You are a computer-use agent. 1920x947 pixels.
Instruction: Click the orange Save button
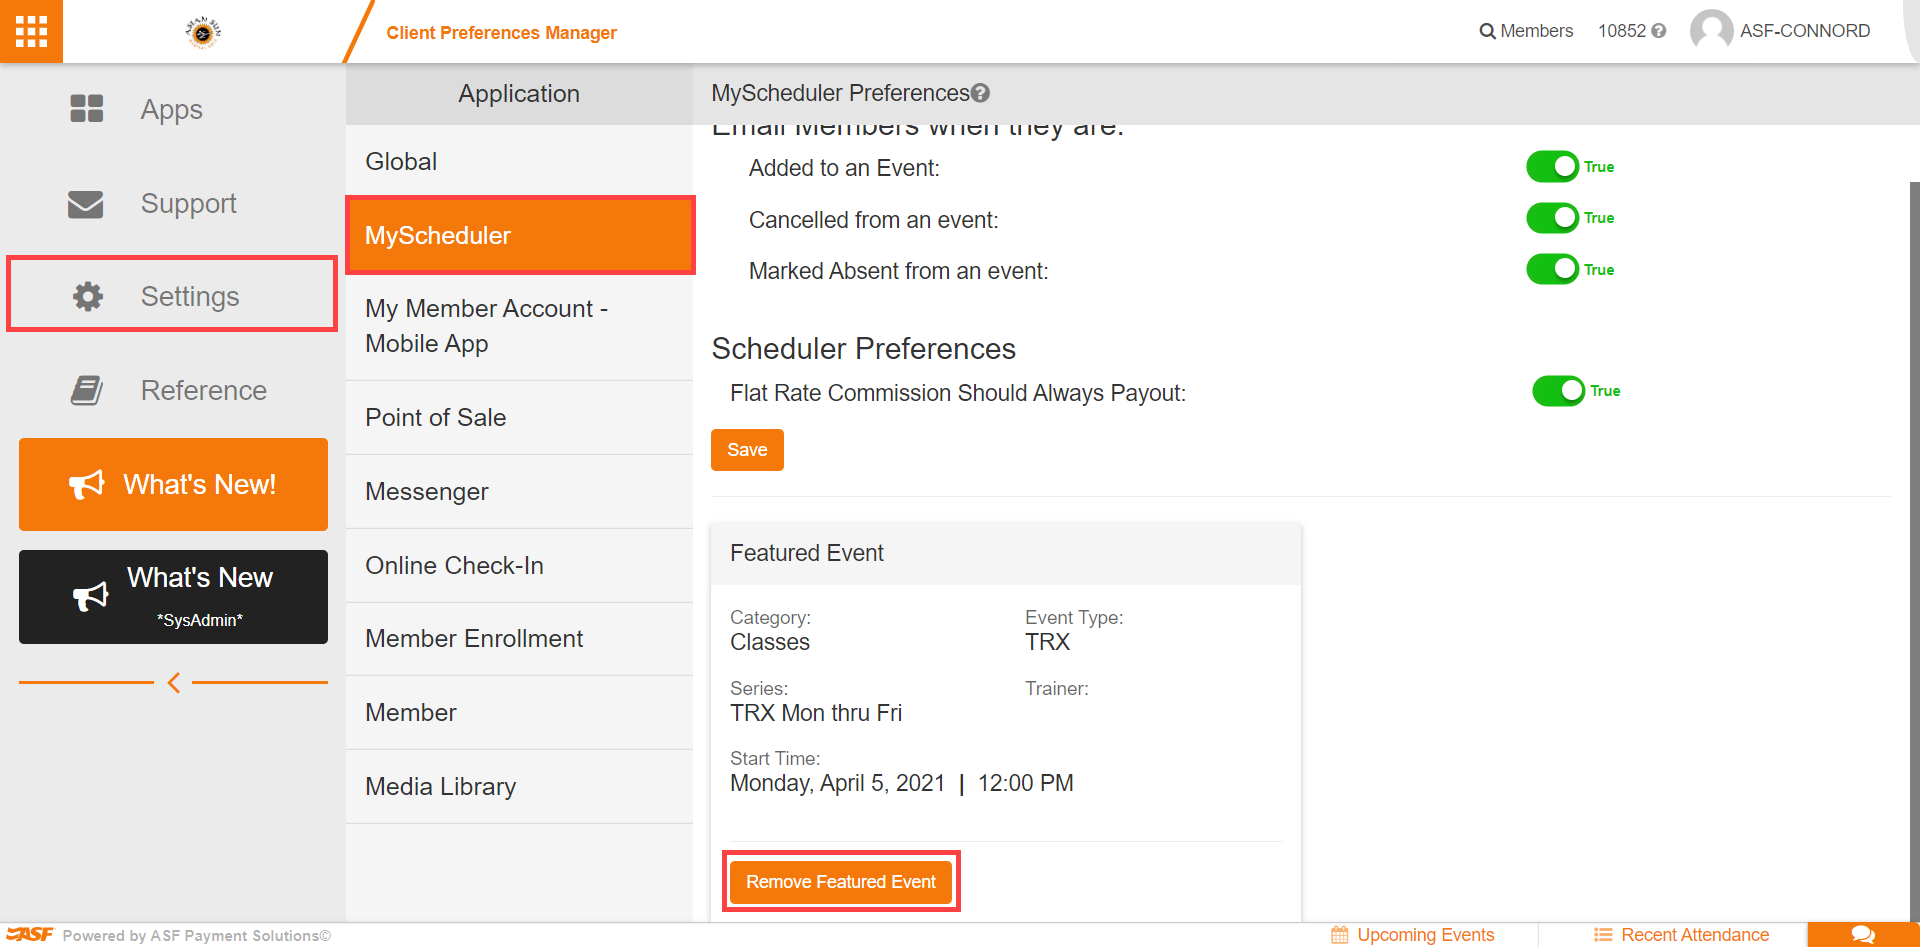point(747,450)
